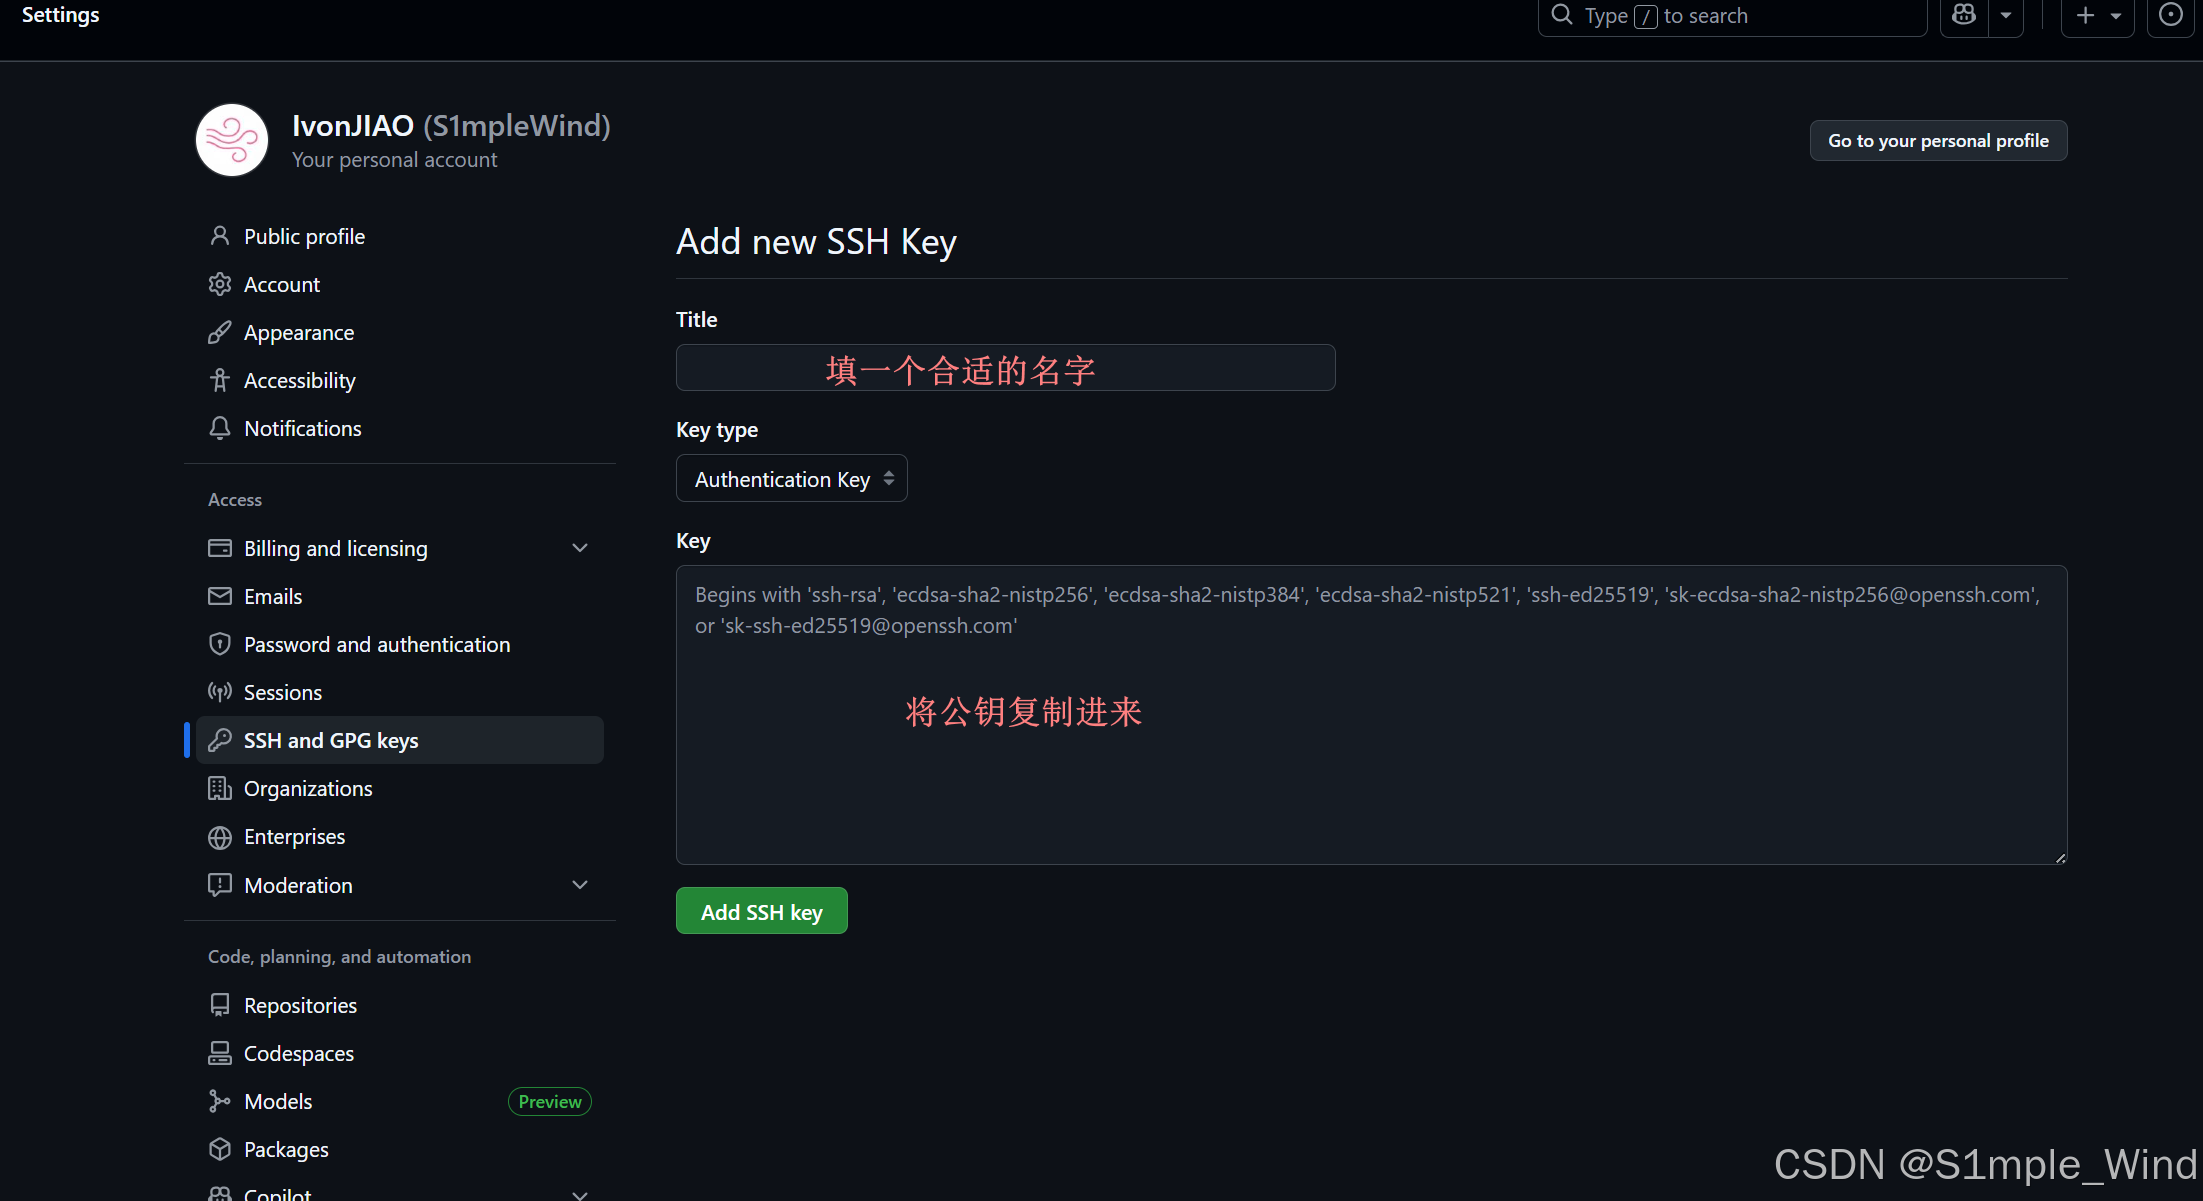Click the bell icon beside Notifications
This screenshot has height=1201, width=2203.
[x=220, y=428]
